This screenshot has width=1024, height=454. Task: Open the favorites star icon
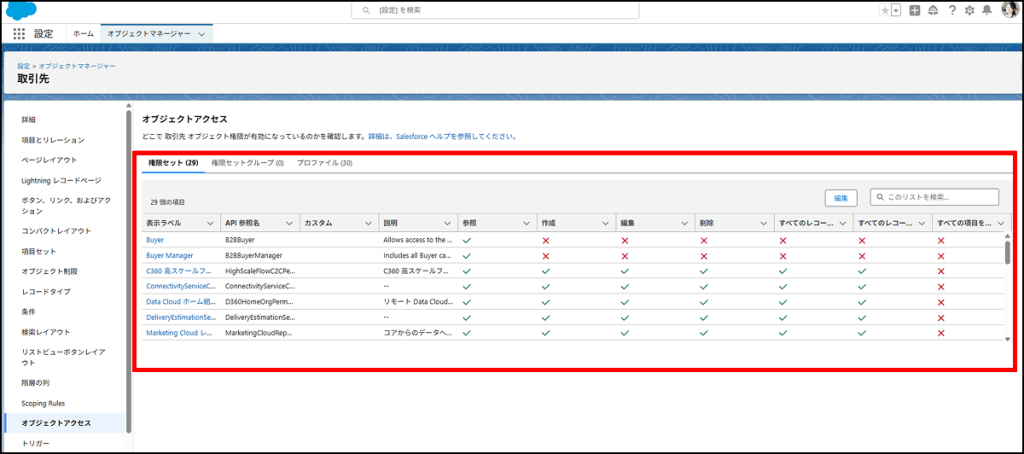coord(885,10)
